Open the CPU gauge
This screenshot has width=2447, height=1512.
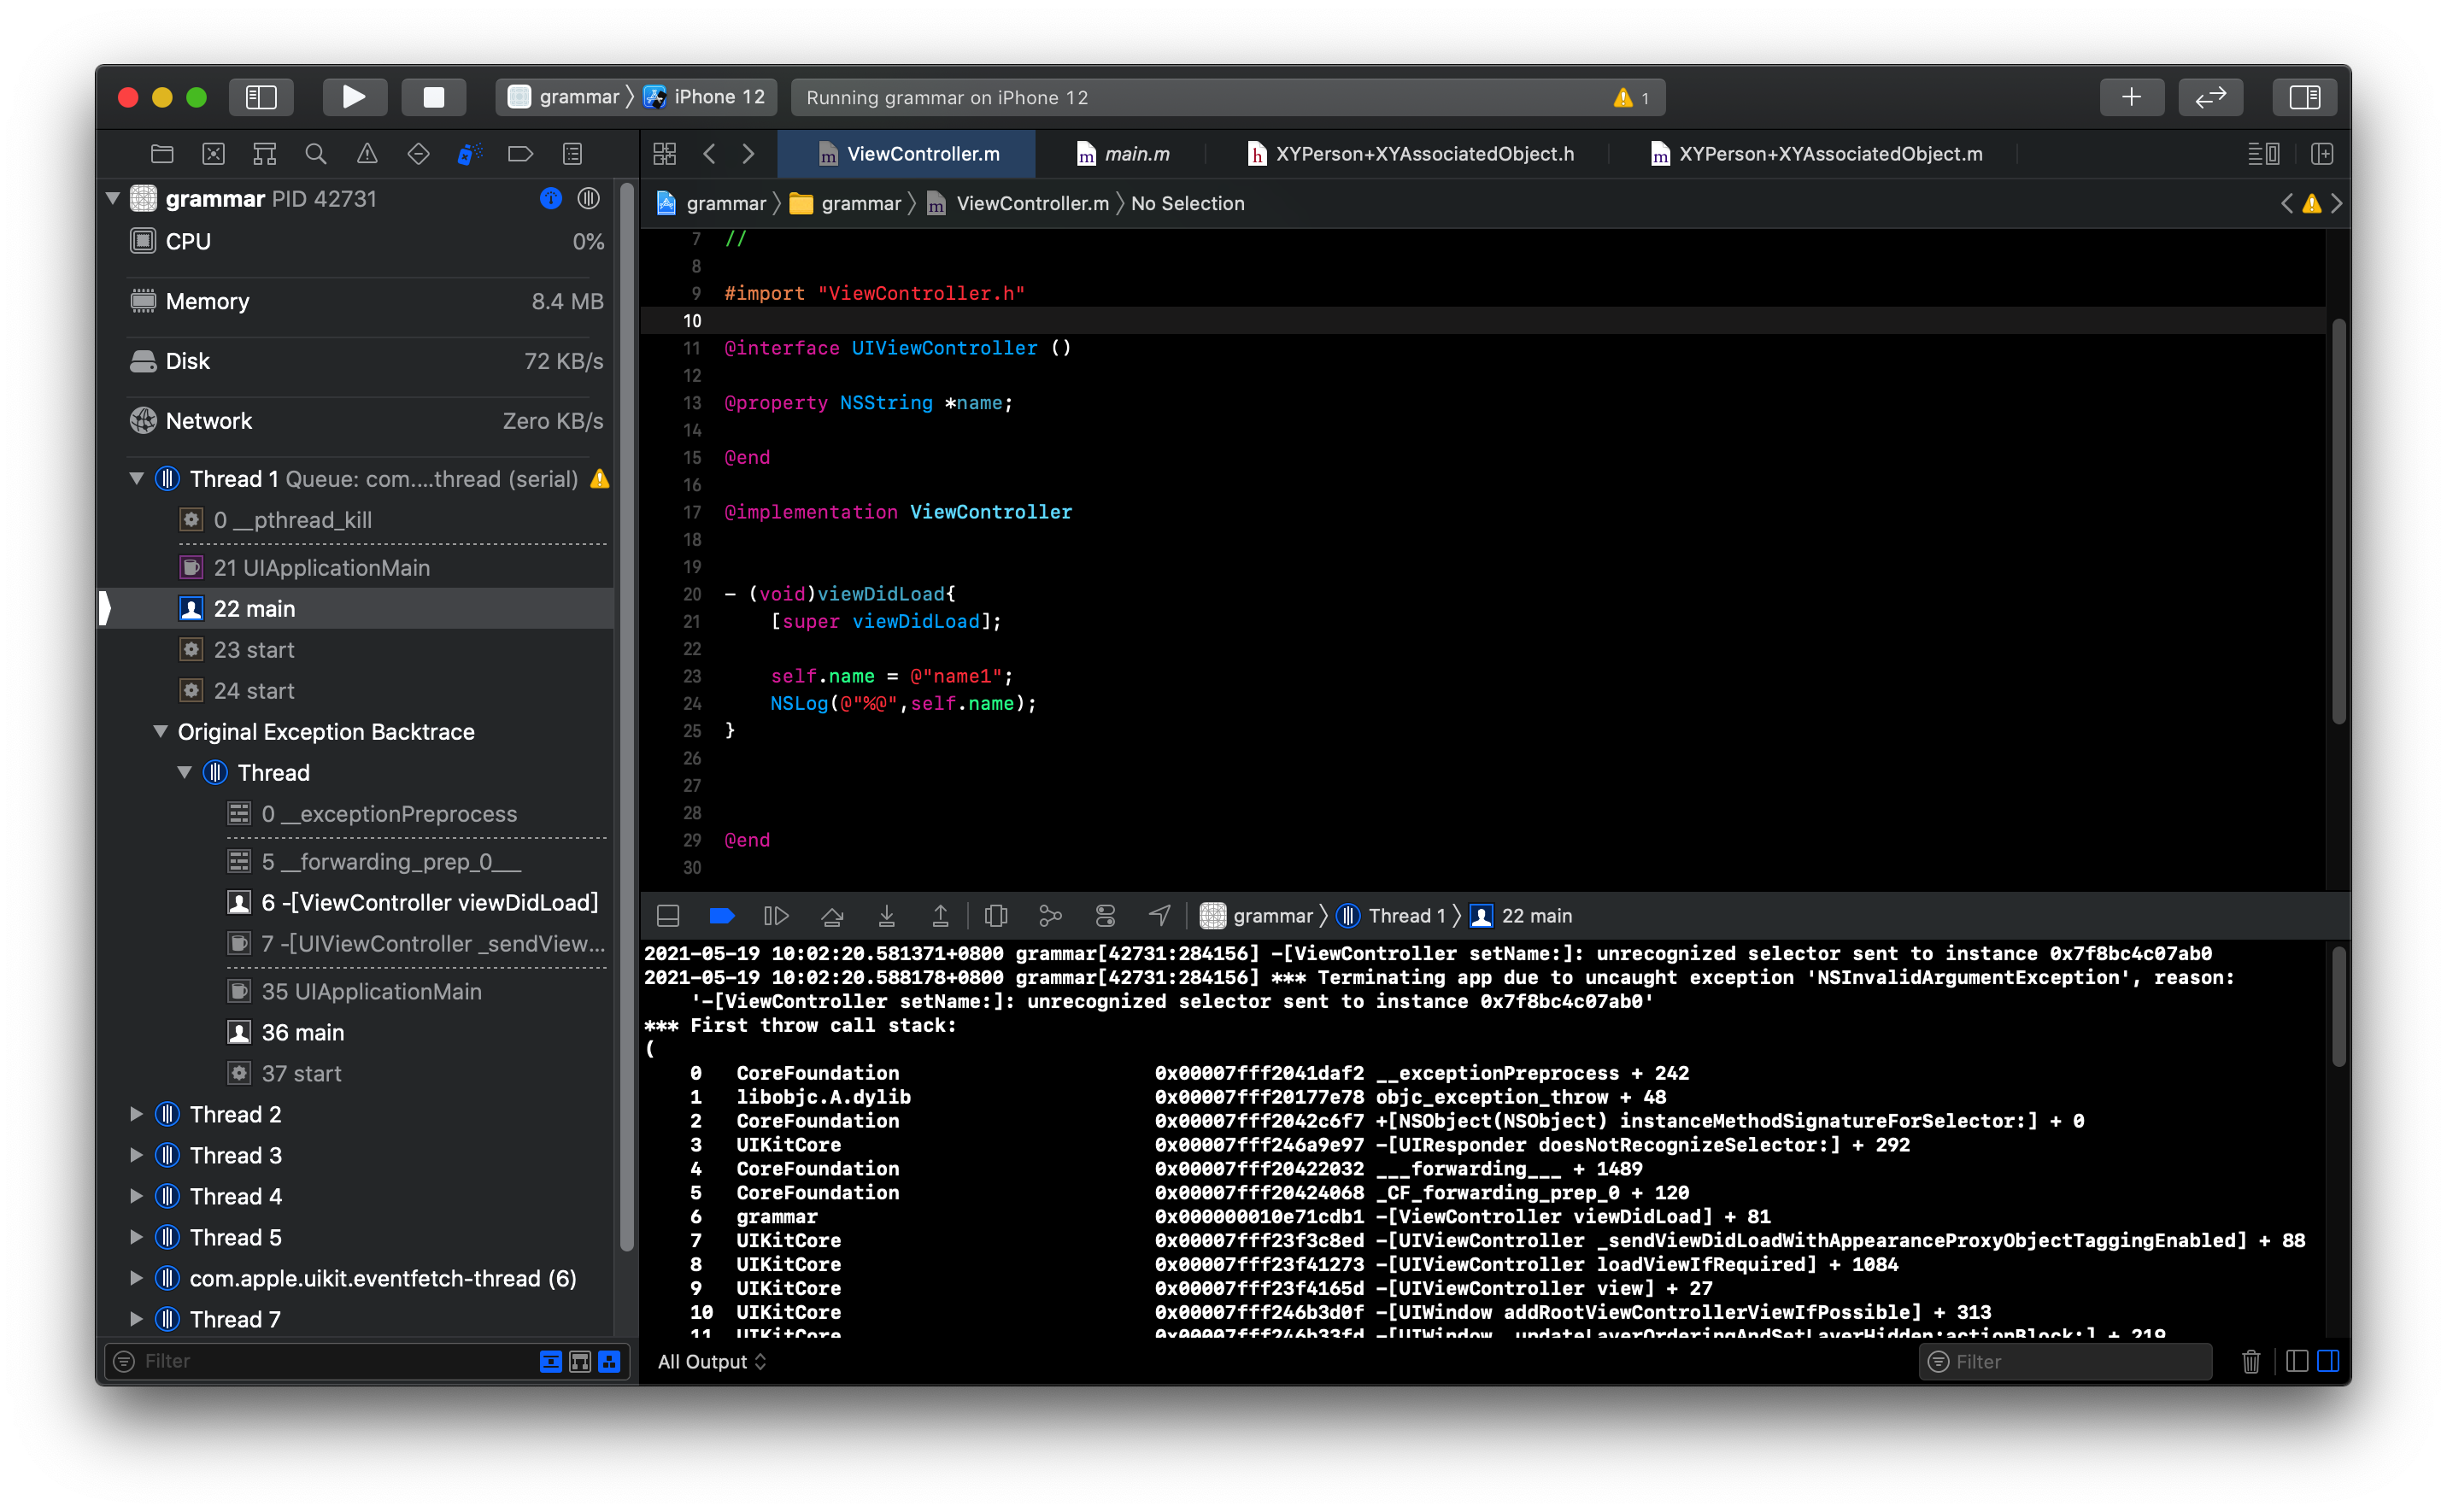(366, 241)
